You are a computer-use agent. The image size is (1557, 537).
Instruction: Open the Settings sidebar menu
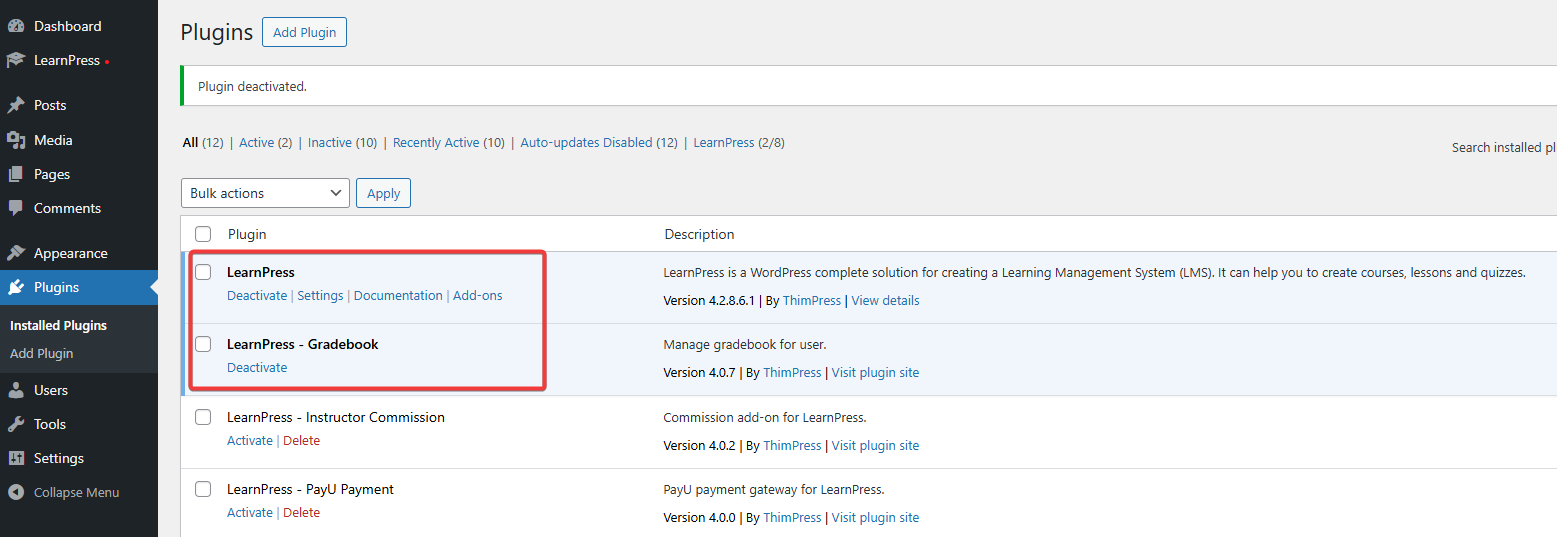(x=79, y=458)
